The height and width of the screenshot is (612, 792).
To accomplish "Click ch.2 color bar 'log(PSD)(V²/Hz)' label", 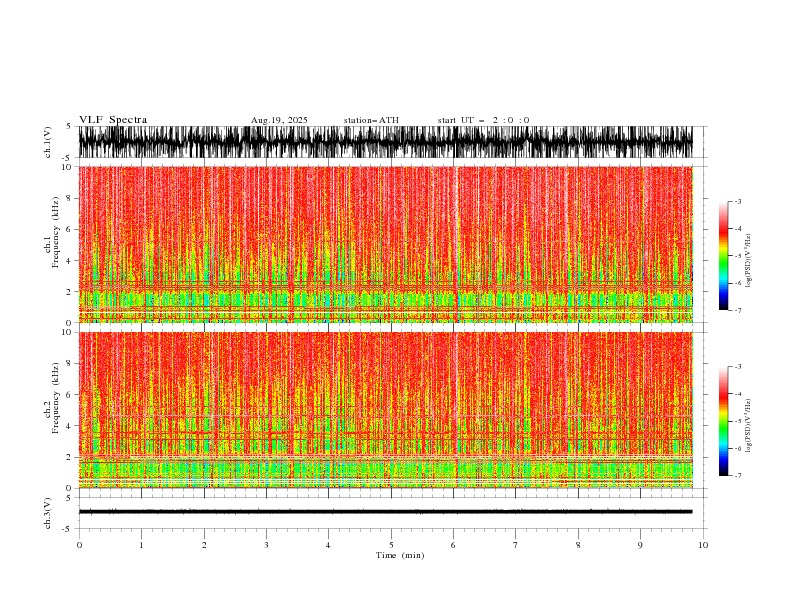I will [749, 426].
